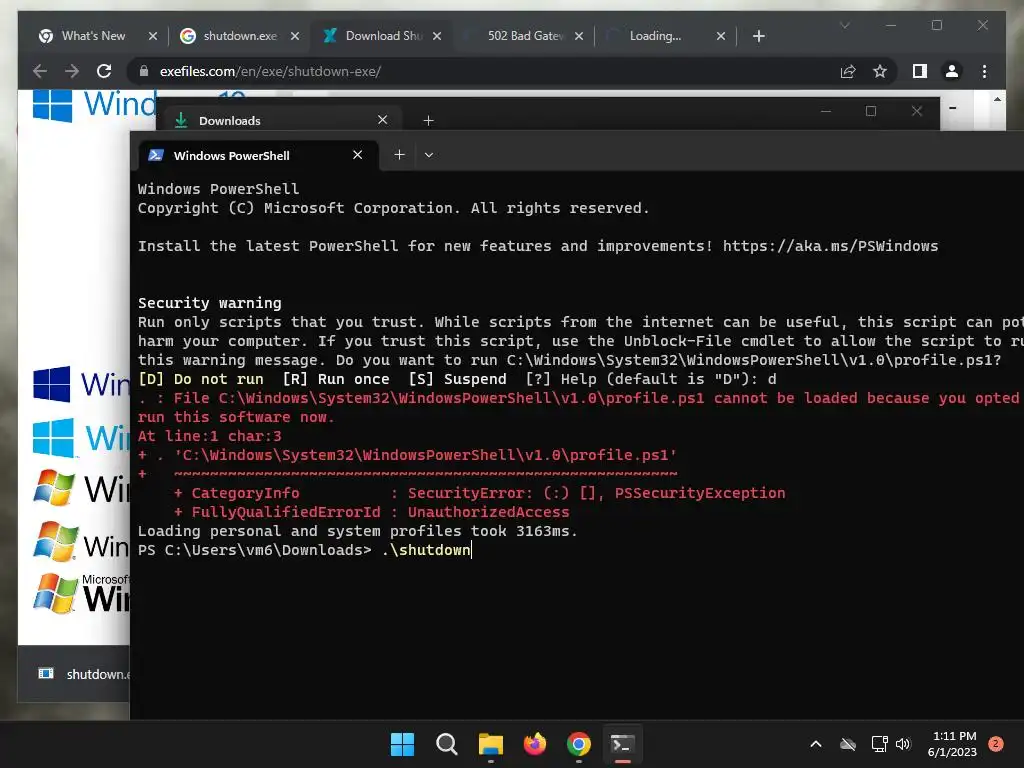1024x768 pixels.
Task: Open taskbar Search
Action: point(447,744)
